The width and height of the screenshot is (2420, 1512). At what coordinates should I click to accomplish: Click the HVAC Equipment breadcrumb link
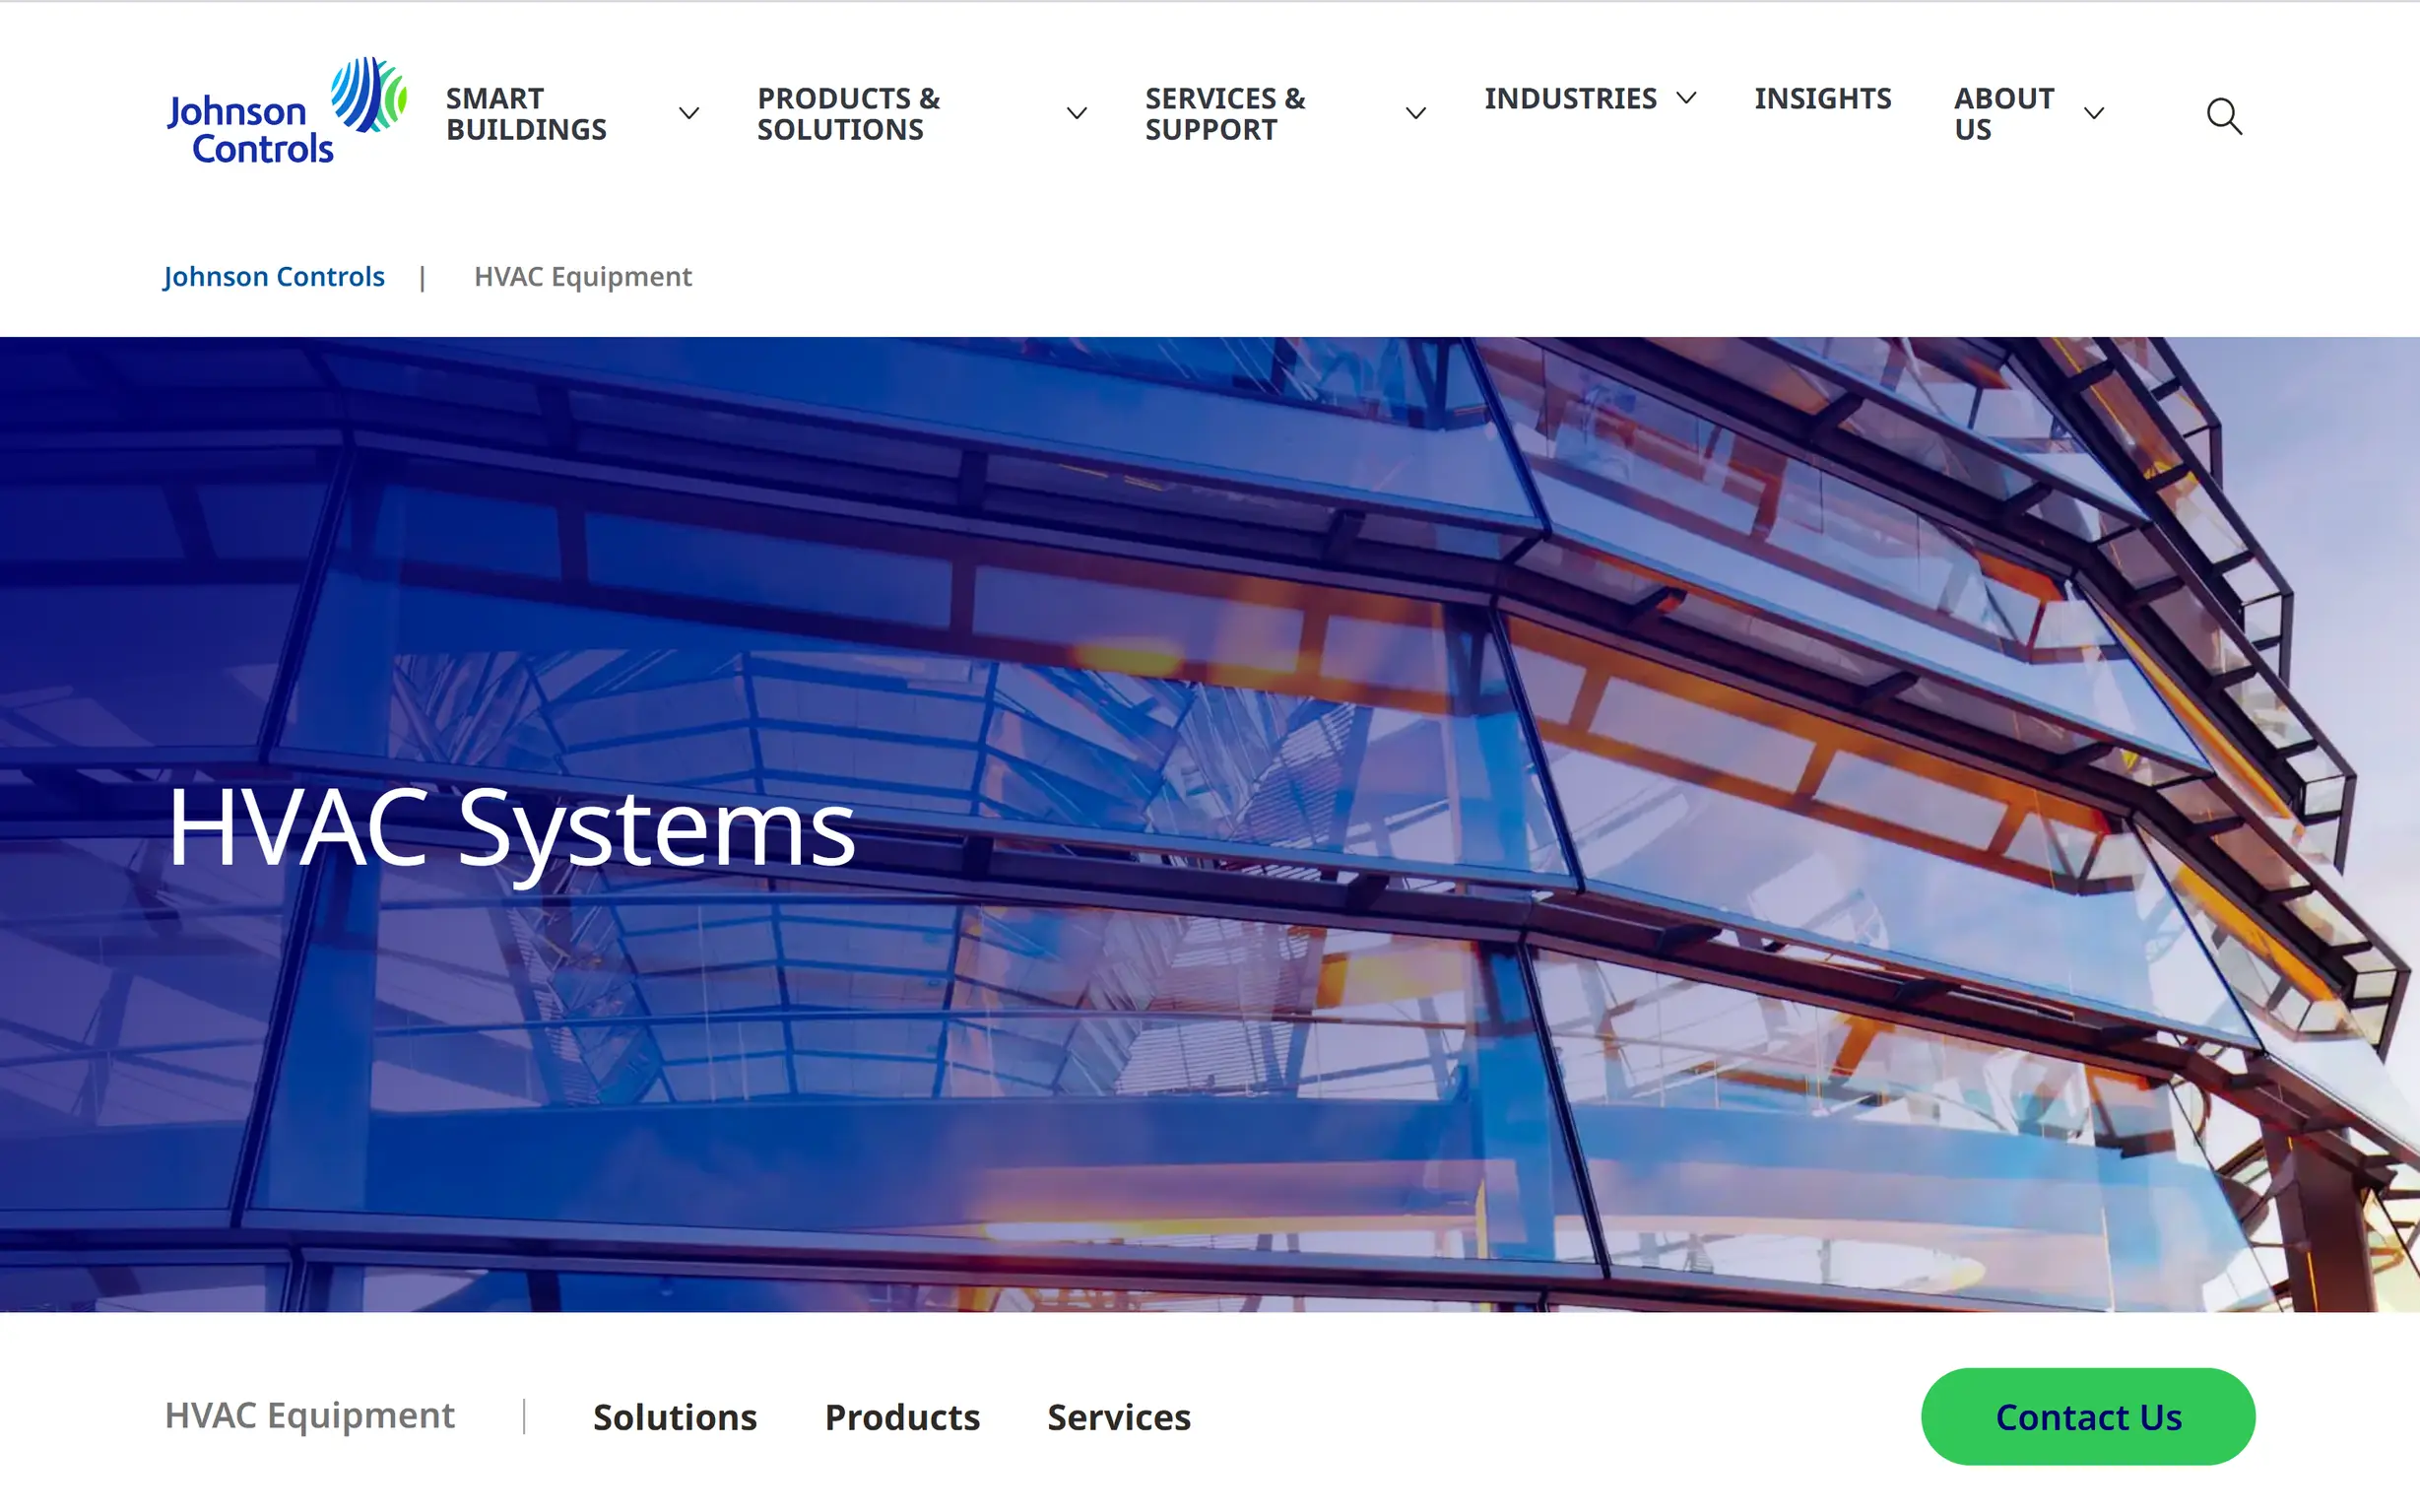click(581, 275)
